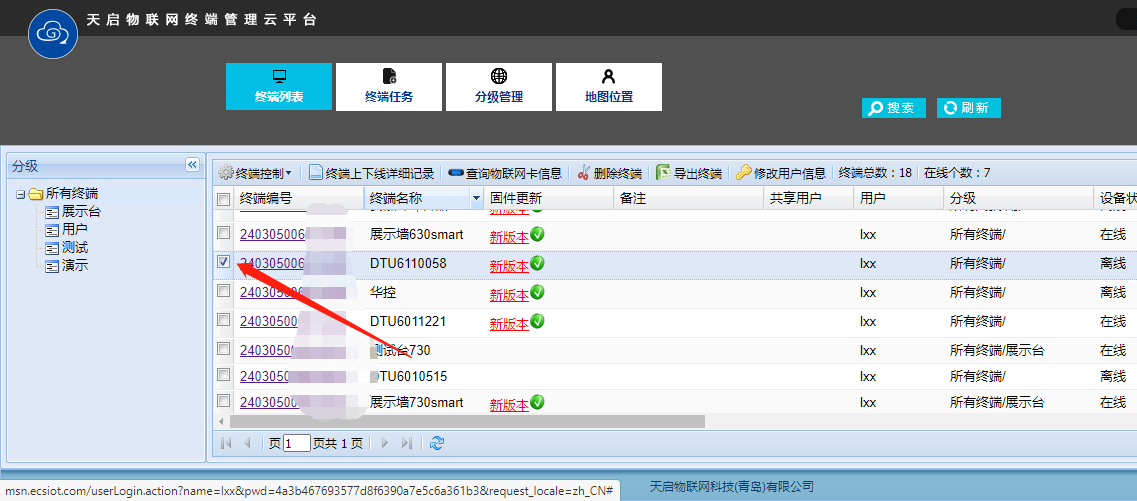
Task: Click green check icon in 展示墙730smart row
Action: click(537, 401)
